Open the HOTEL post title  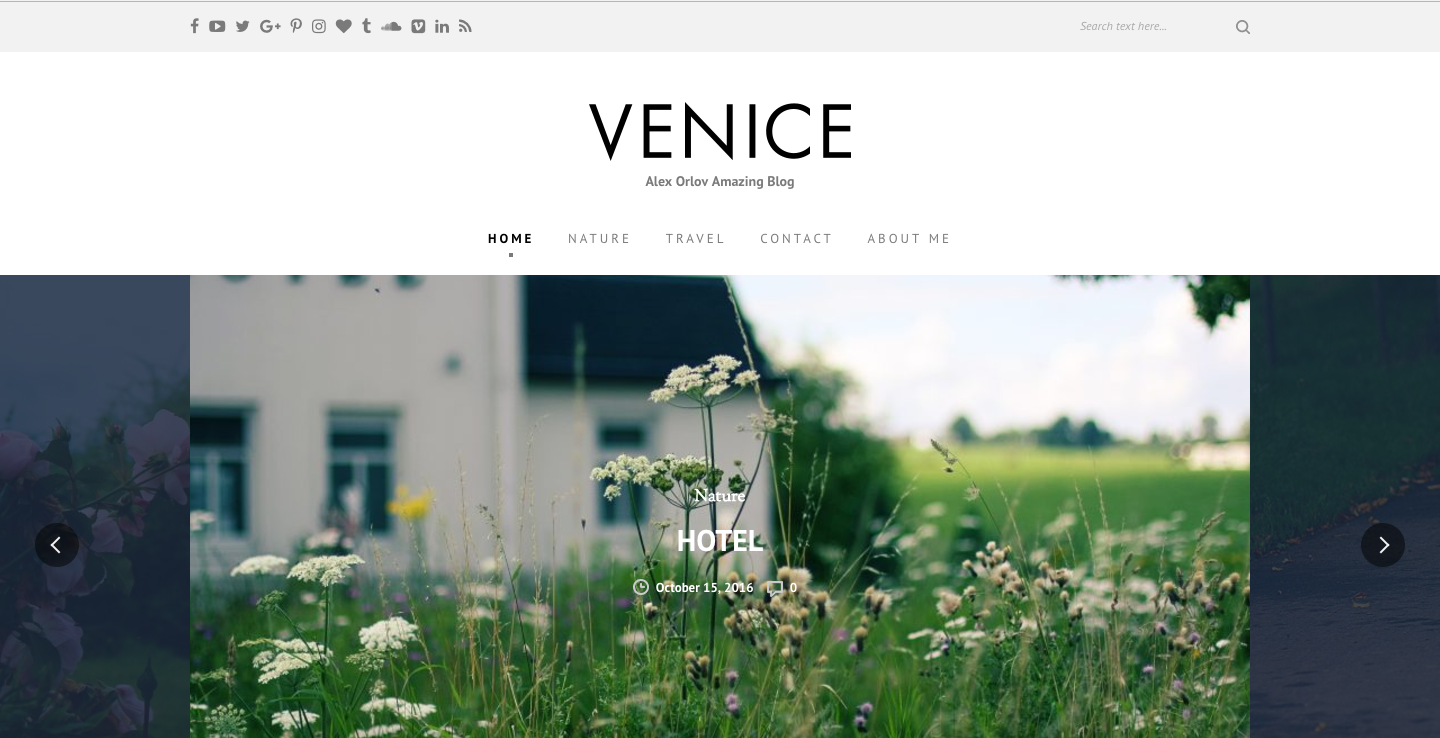(x=720, y=541)
